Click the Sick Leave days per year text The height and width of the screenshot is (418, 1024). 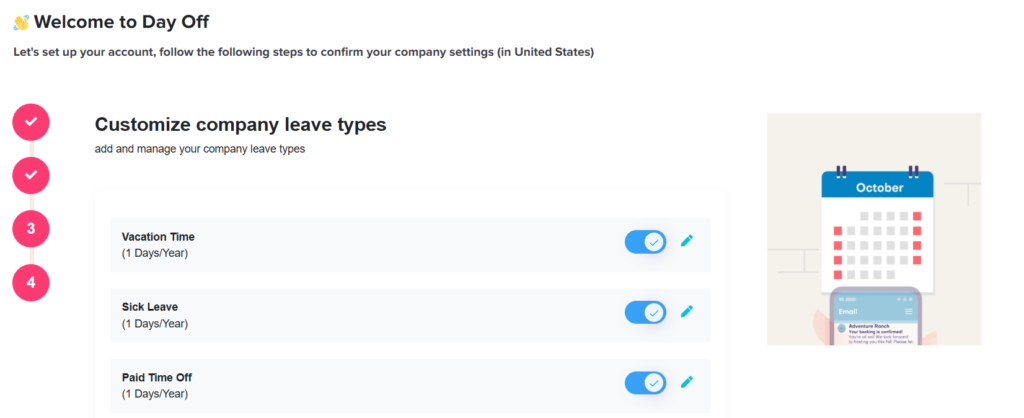(154, 323)
